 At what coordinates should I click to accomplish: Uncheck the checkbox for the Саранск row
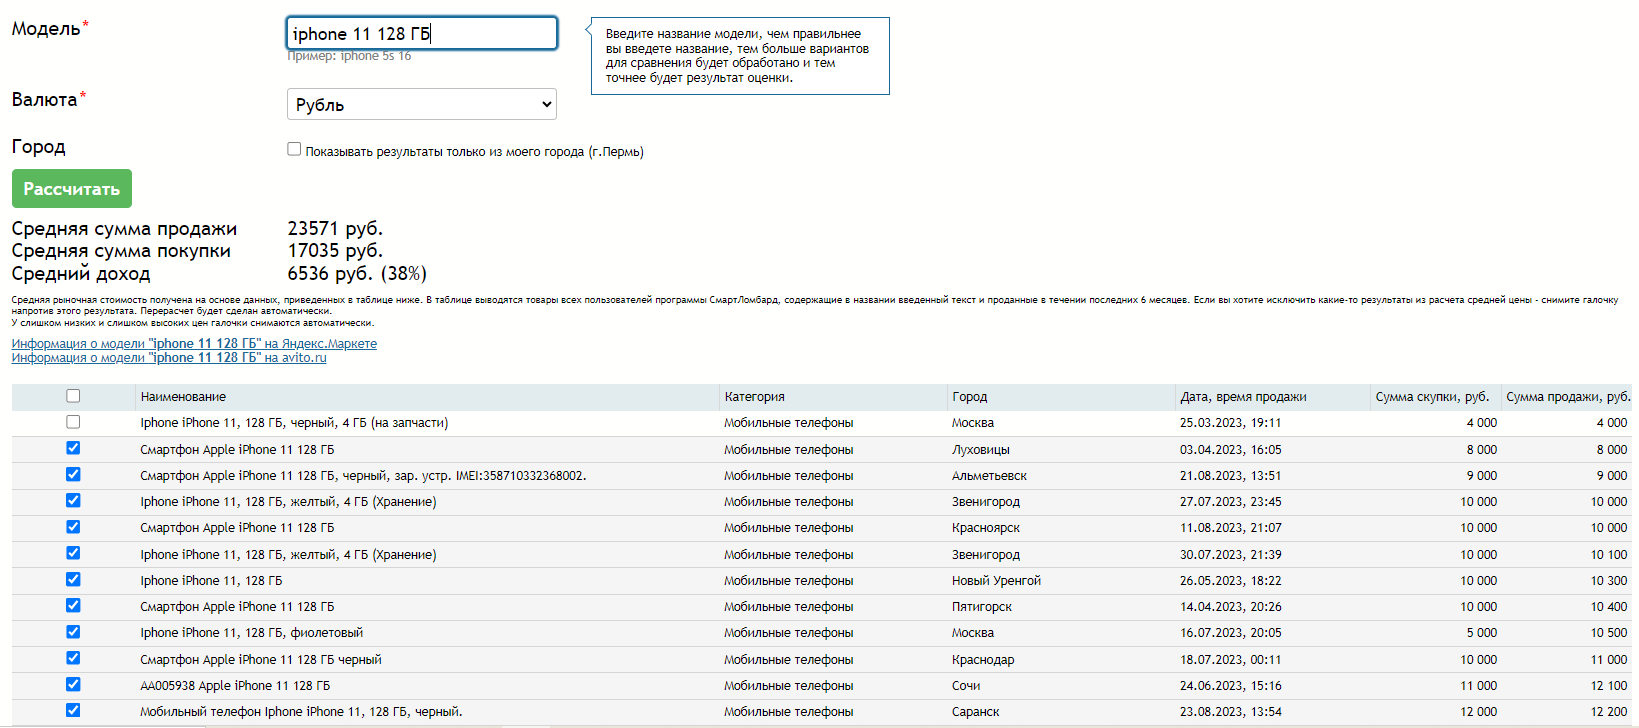pos(73,710)
